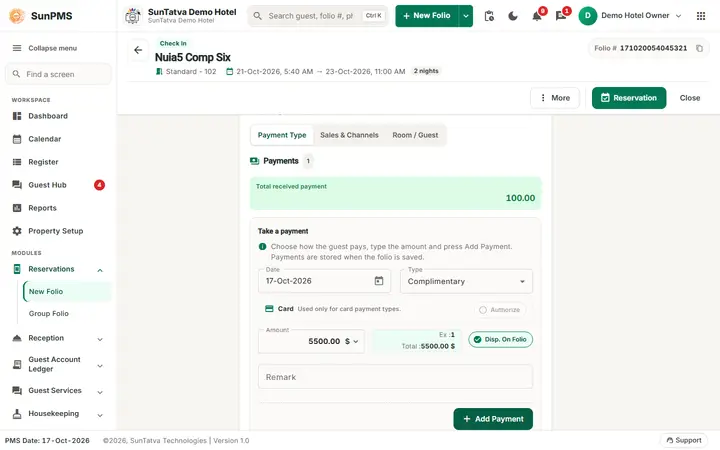Screen dimensions: 720x450
Task: Focus the top guest search field
Action: click(x=317, y=16)
